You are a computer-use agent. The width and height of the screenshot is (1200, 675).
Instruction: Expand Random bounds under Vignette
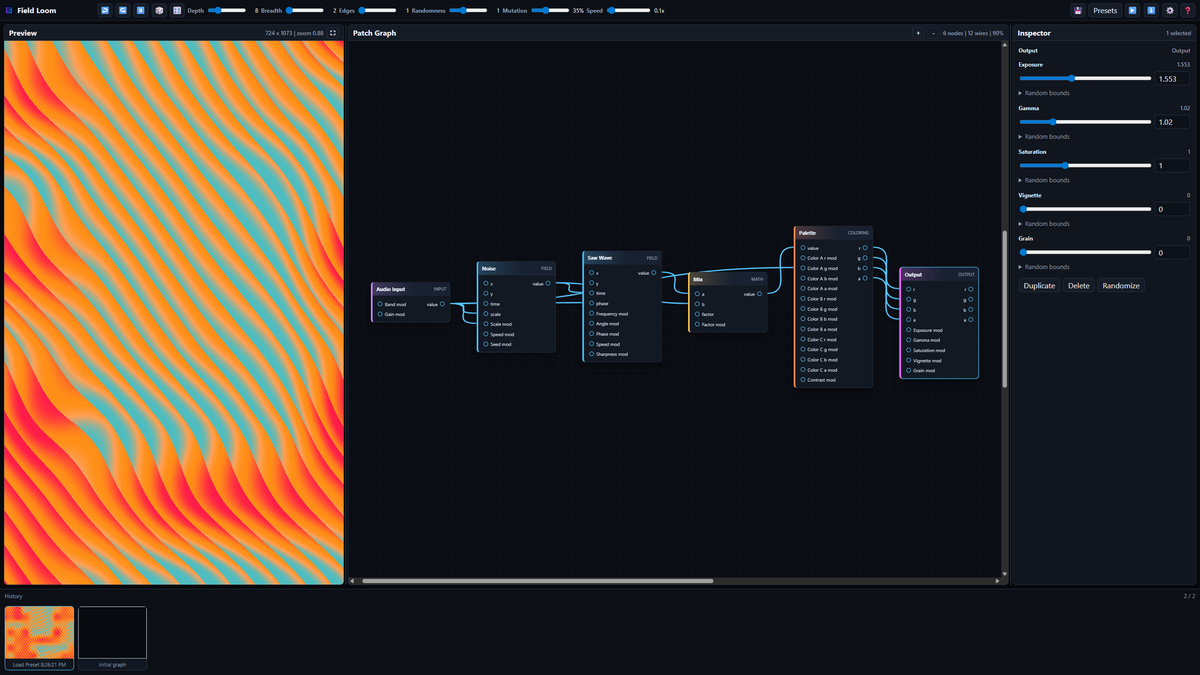coord(1044,224)
